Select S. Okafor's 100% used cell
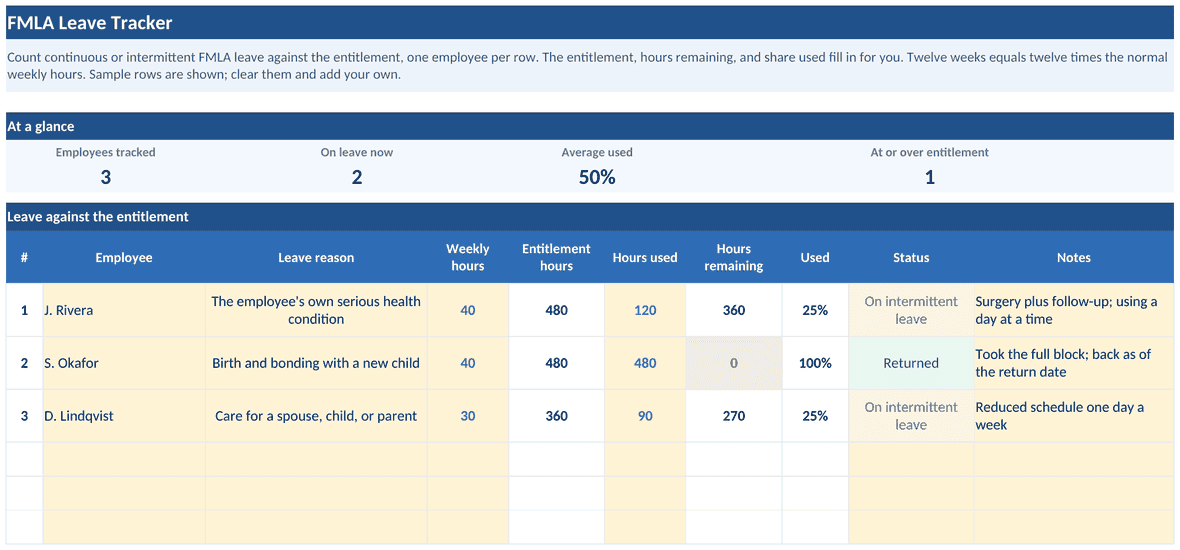1180x550 pixels. (x=815, y=363)
